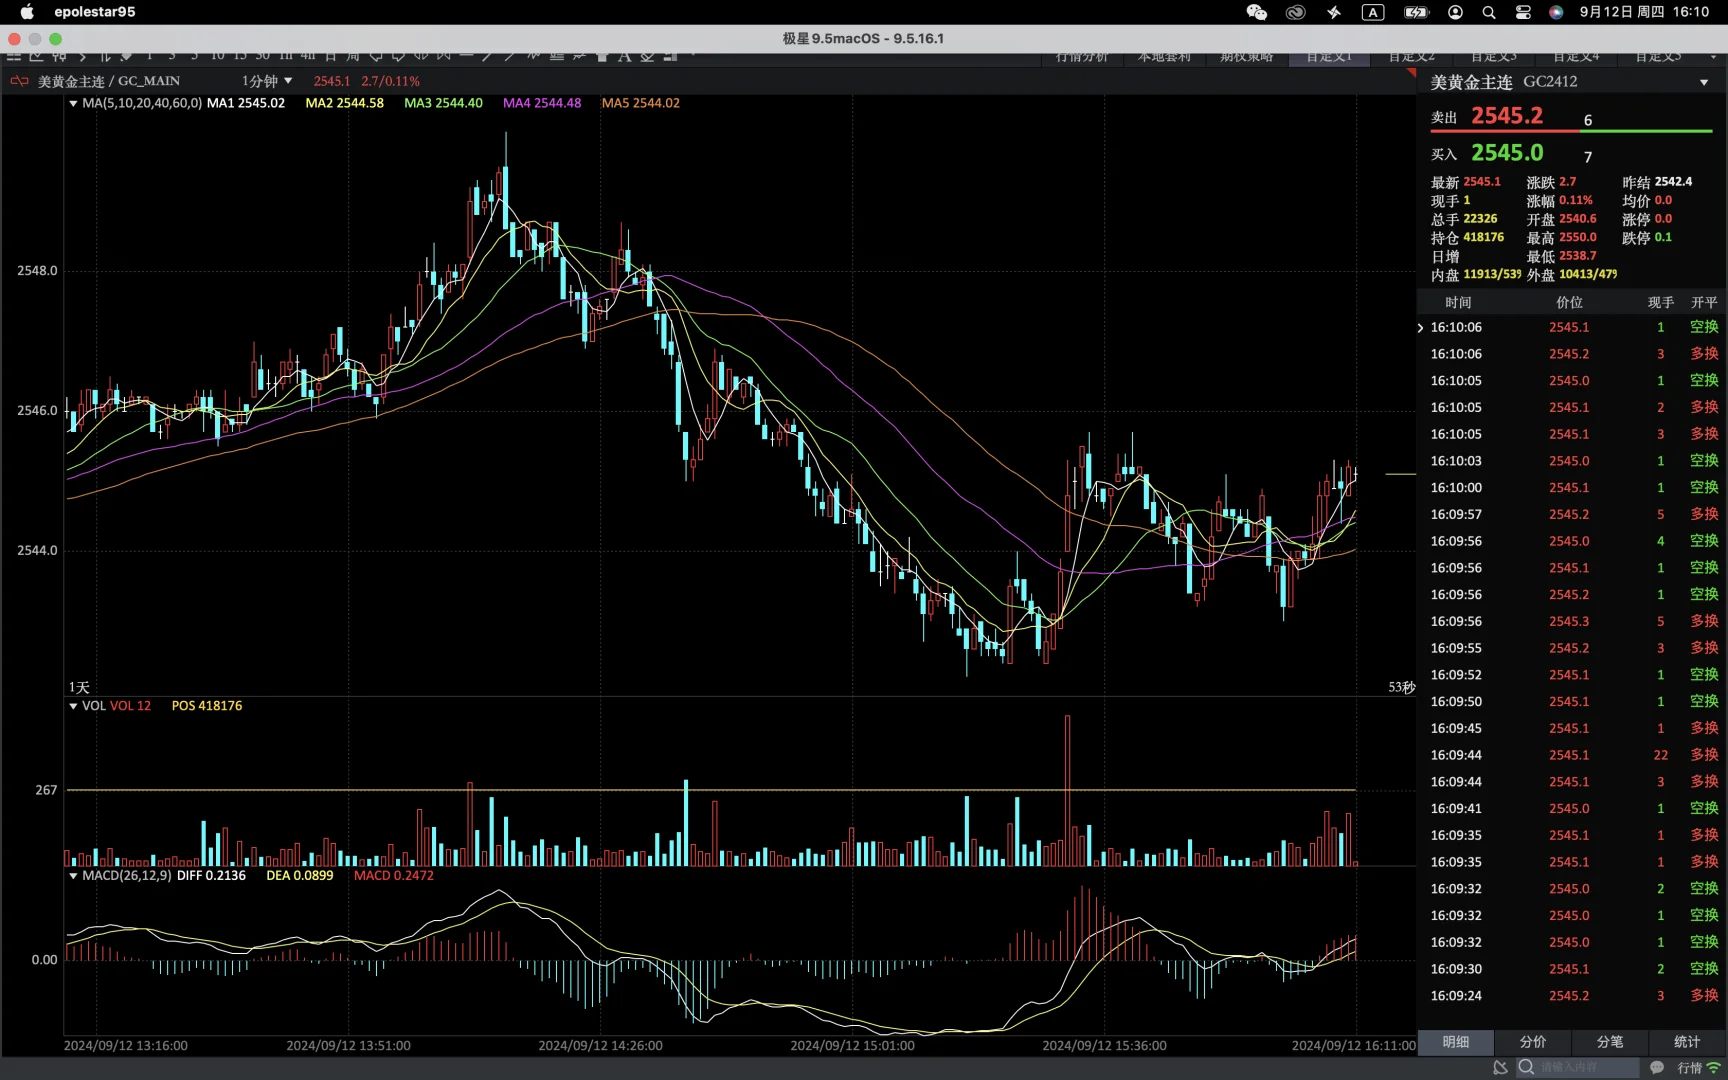The width and height of the screenshot is (1728, 1080).
Task: Open the epolestar95 application menu
Action: coord(95,12)
